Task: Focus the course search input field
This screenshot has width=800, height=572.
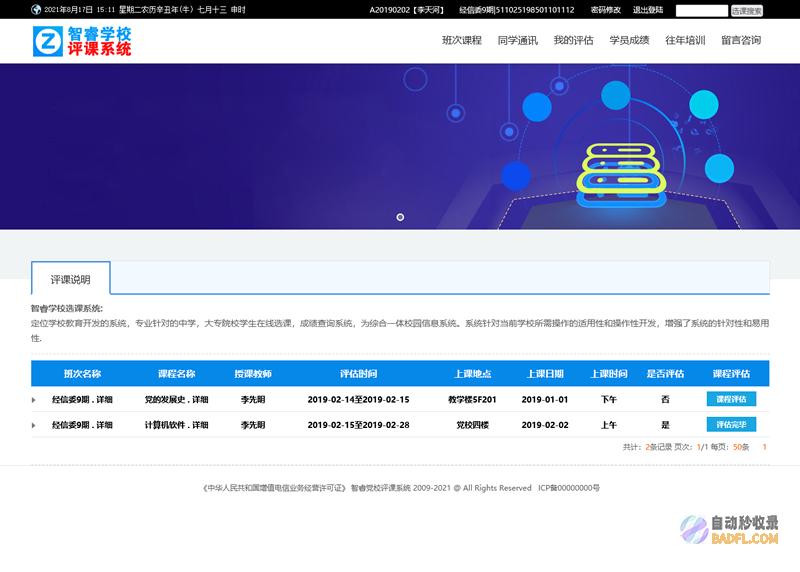Action: 702,10
